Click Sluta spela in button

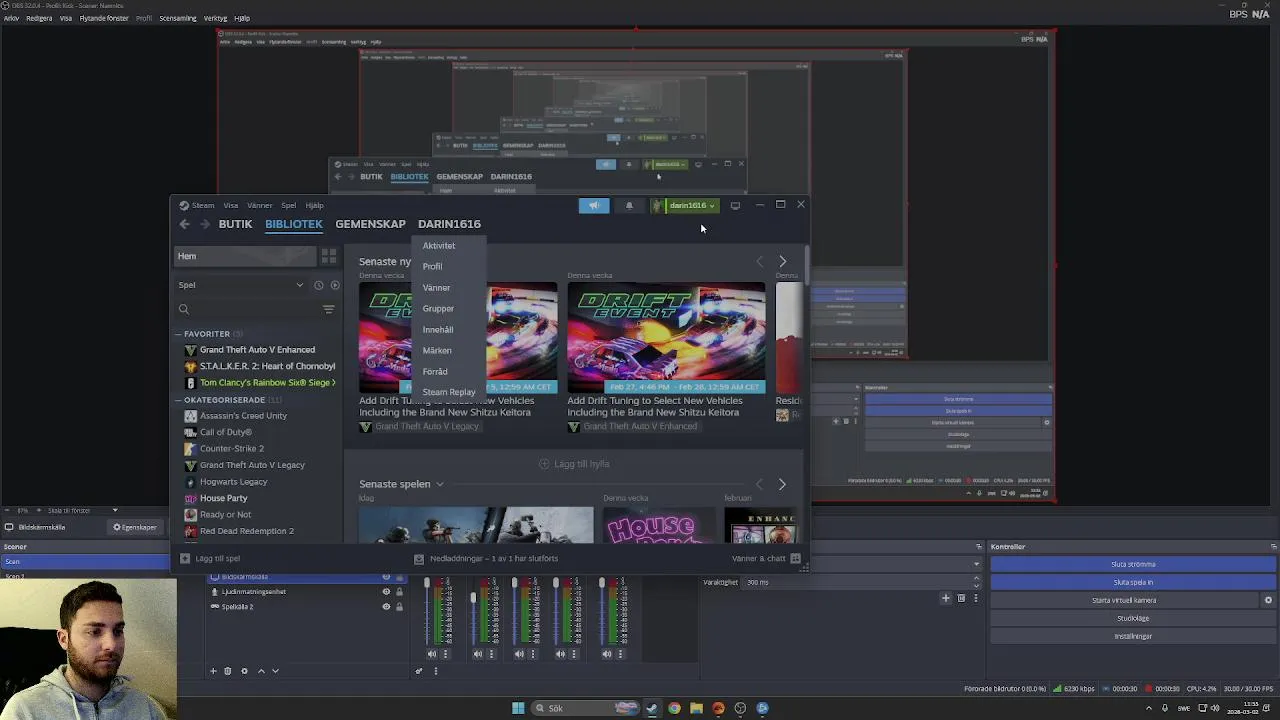pyautogui.click(x=1133, y=582)
